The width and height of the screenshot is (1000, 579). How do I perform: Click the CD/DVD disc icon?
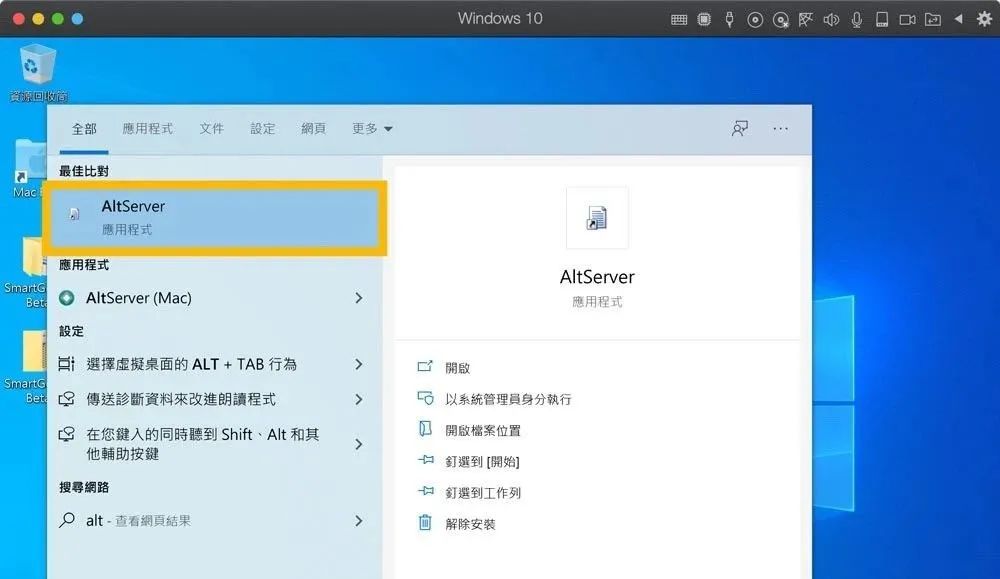(x=754, y=20)
